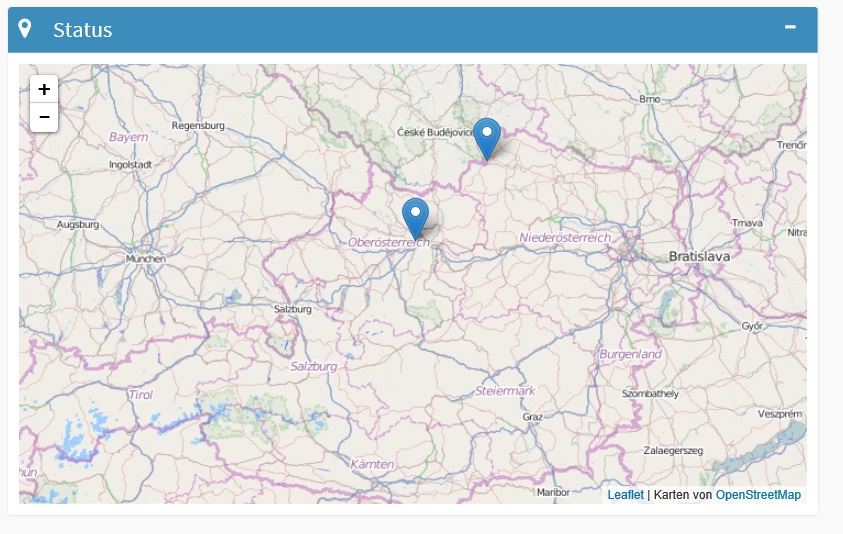Image resolution: width=843 pixels, height=534 pixels.
Task: Open the Leaflet attribution link
Action: 625,495
